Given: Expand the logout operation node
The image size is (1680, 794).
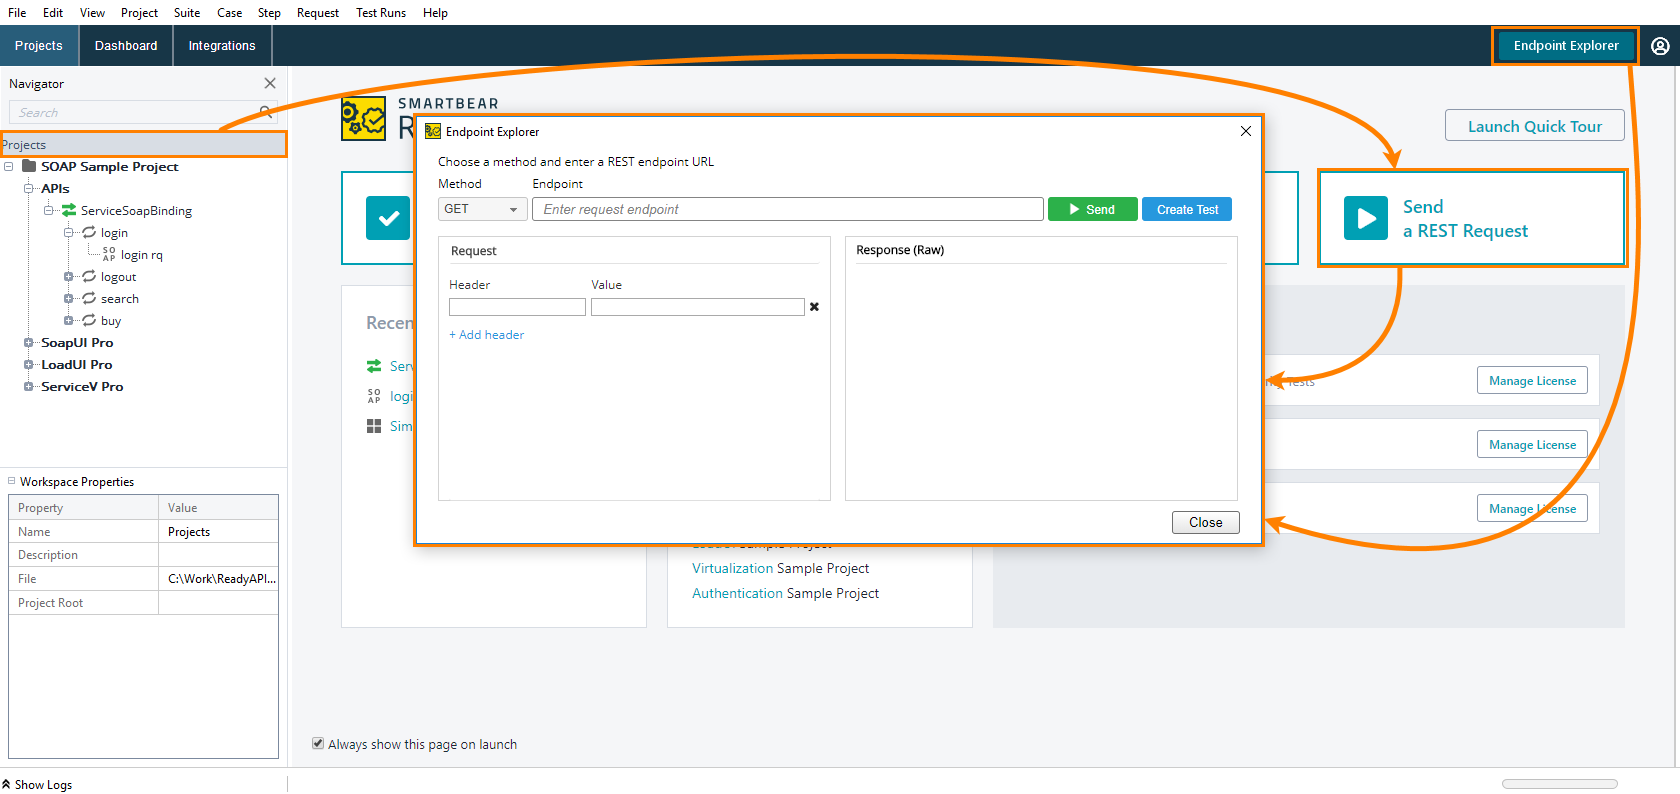Looking at the screenshot, I should (x=69, y=276).
